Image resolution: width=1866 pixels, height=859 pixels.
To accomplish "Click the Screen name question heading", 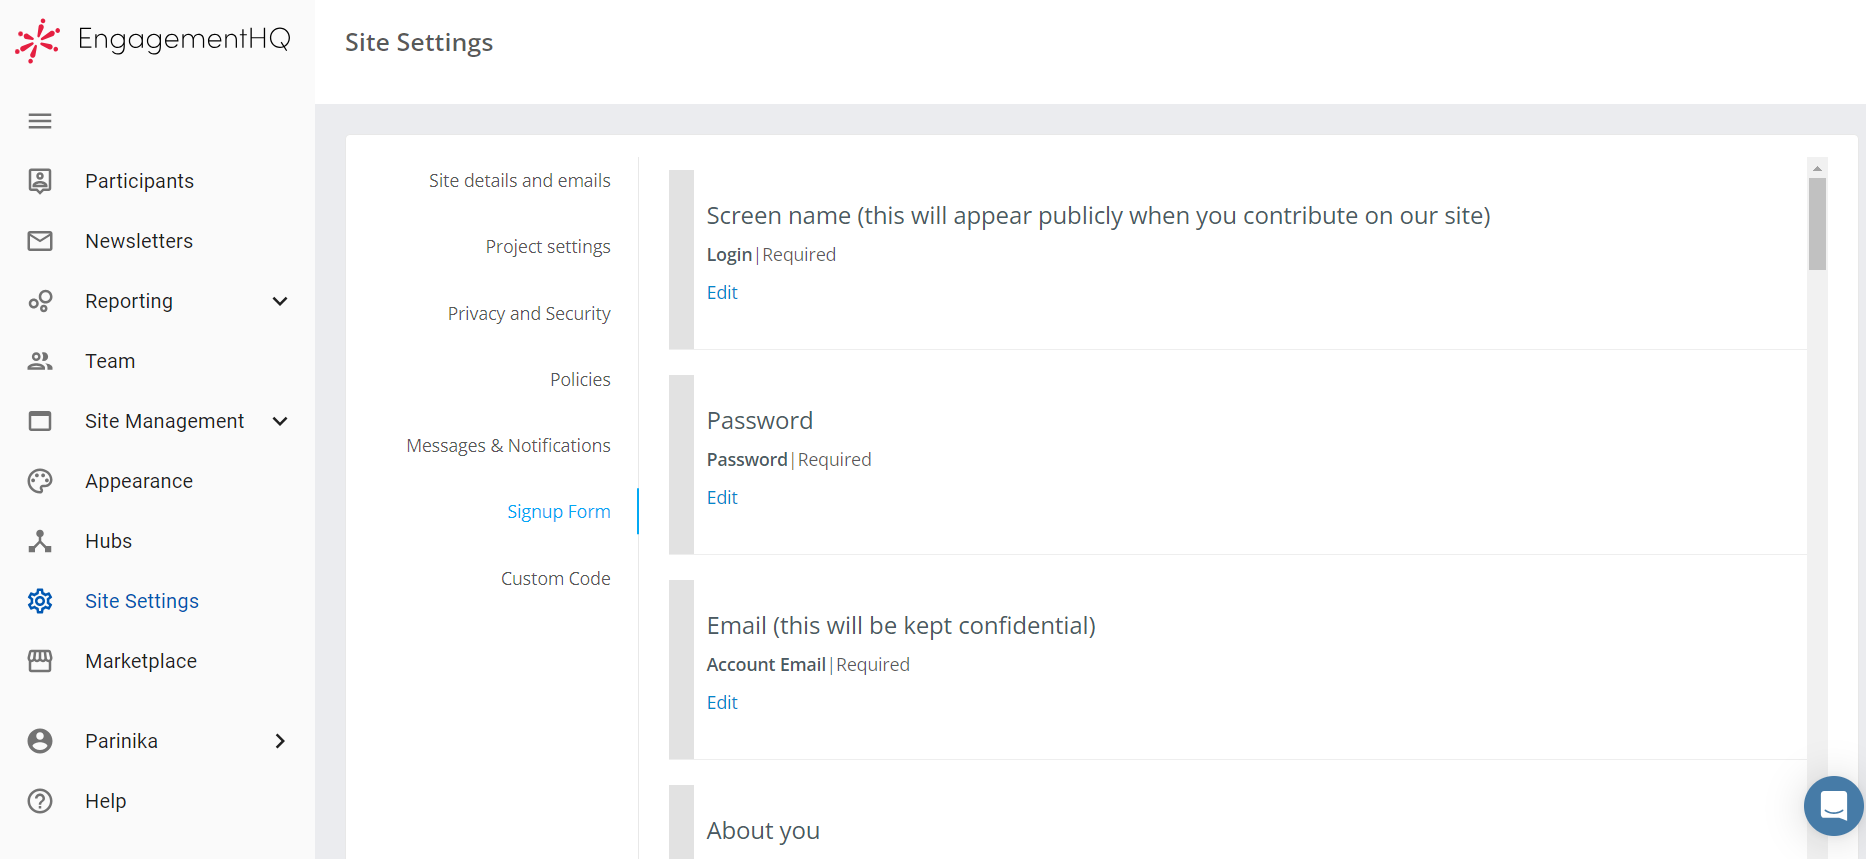I will coord(1098,216).
